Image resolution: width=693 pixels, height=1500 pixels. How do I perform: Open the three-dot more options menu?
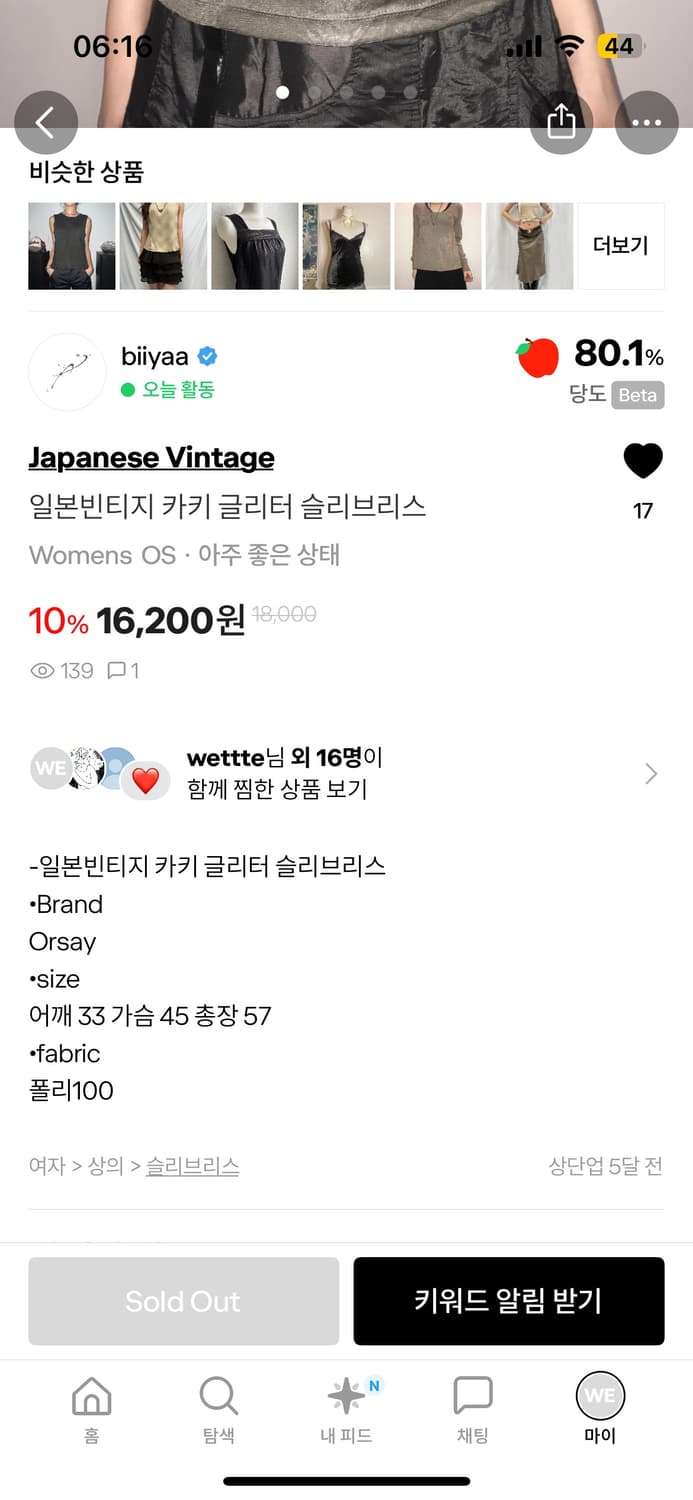[646, 122]
